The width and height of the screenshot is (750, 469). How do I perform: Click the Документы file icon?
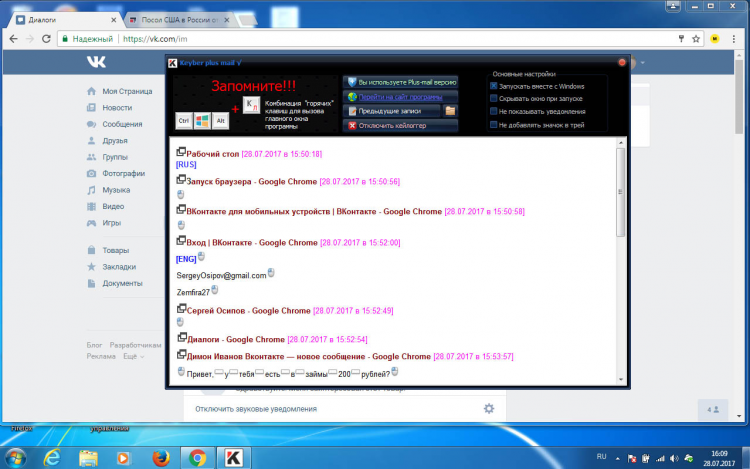pos(91,283)
